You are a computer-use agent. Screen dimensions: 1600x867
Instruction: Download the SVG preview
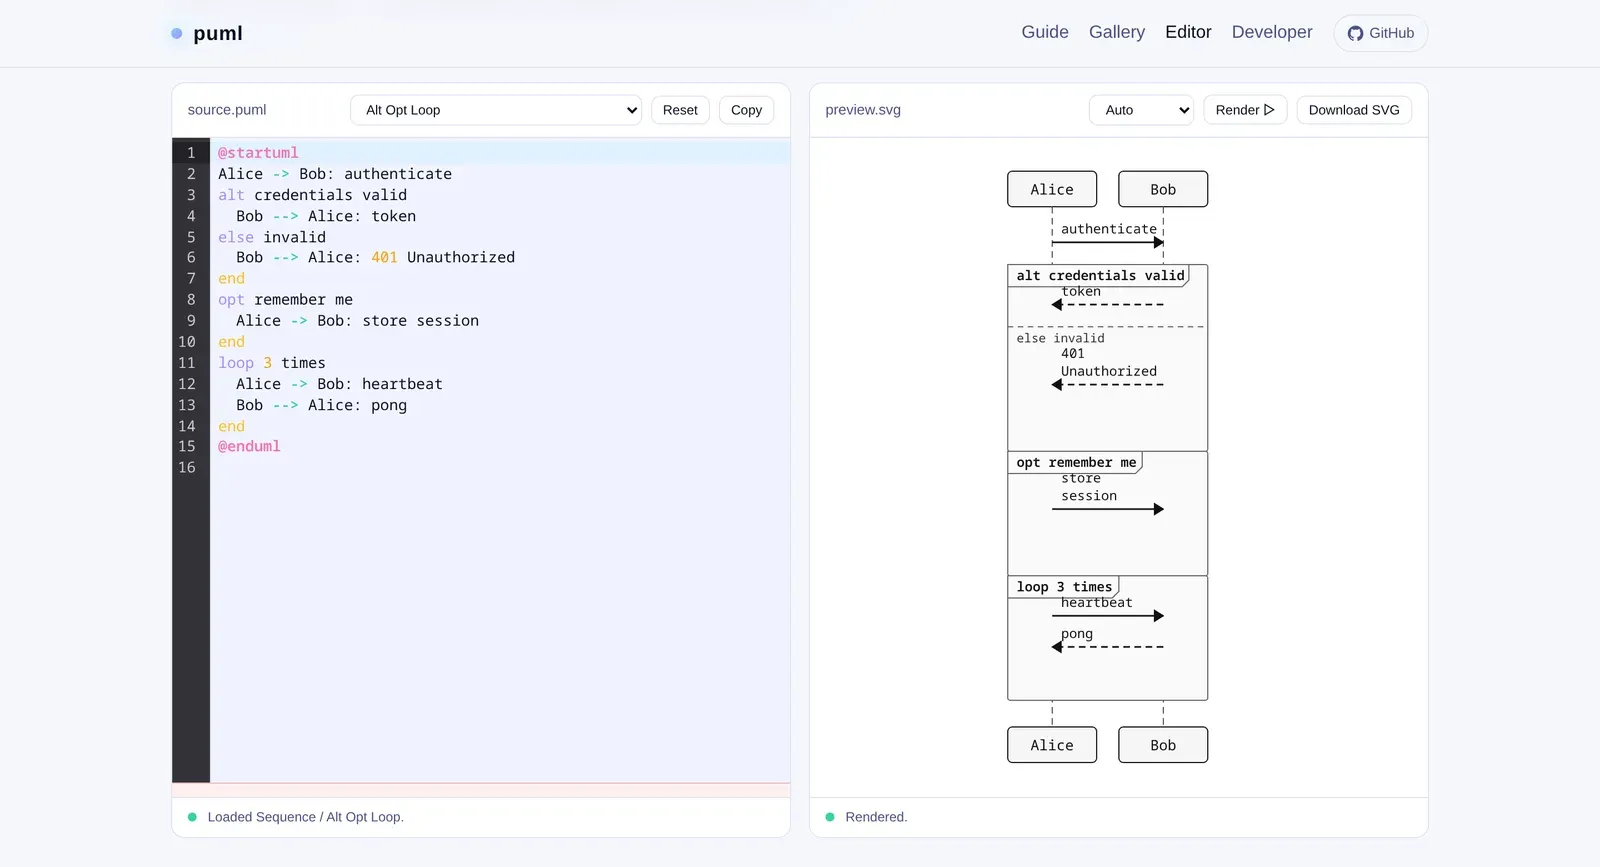1354,110
